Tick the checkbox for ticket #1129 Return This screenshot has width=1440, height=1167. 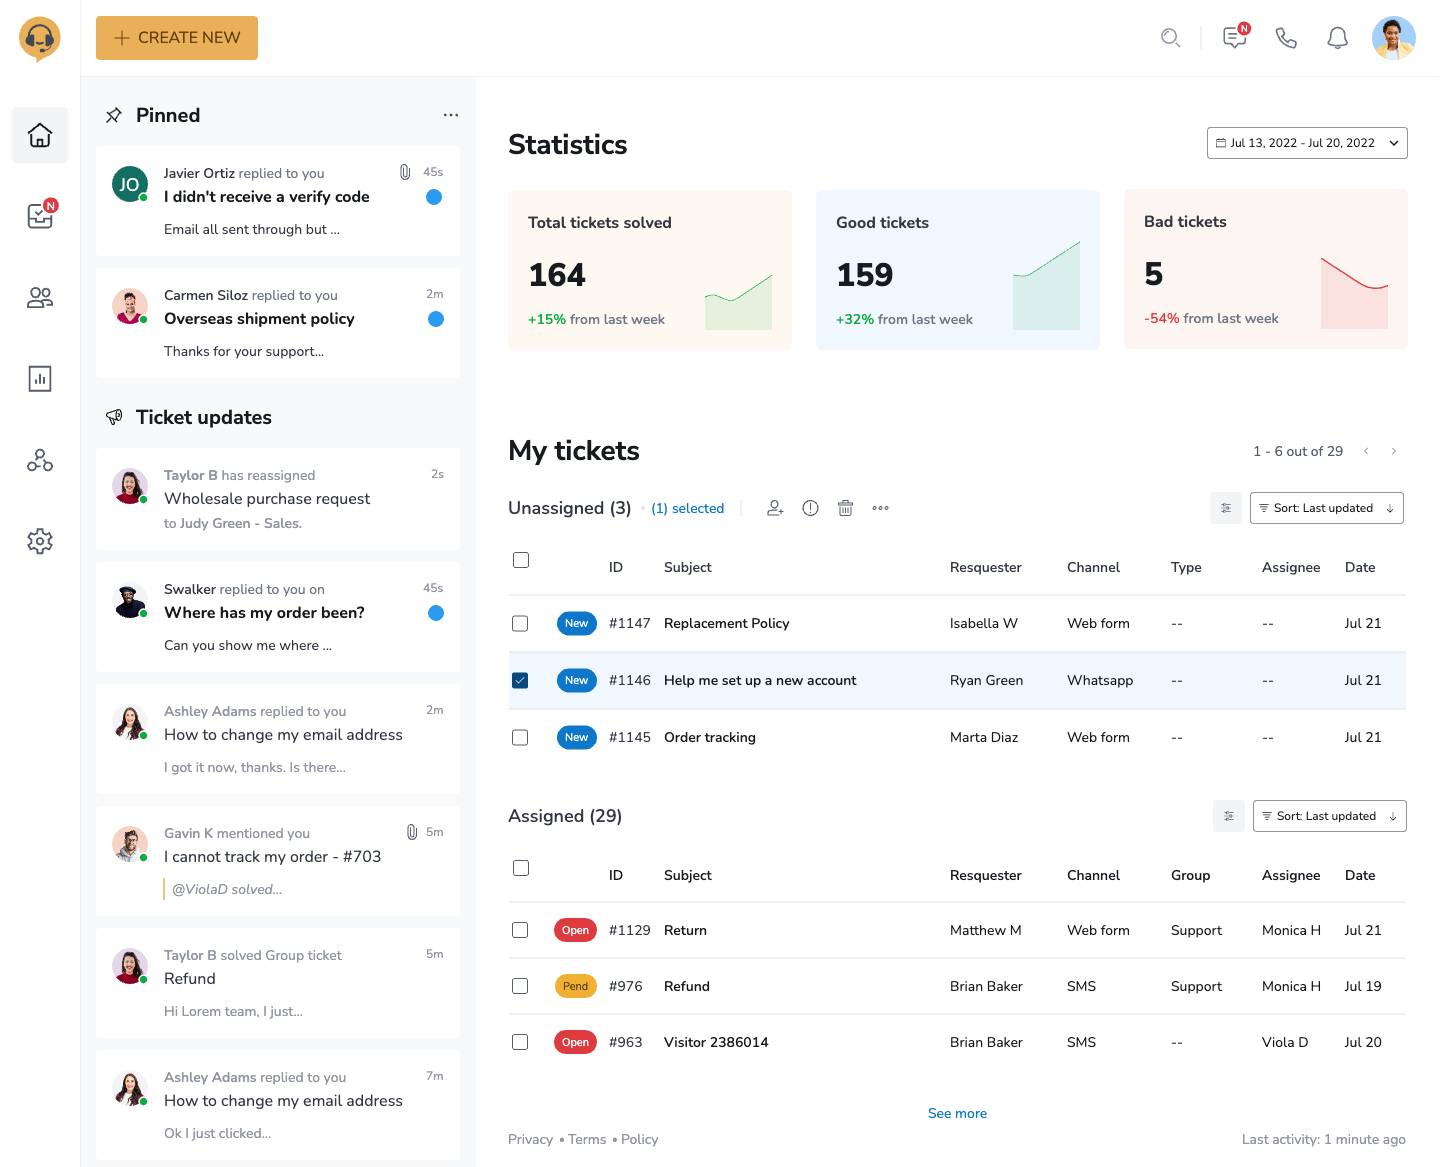click(520, 930)
